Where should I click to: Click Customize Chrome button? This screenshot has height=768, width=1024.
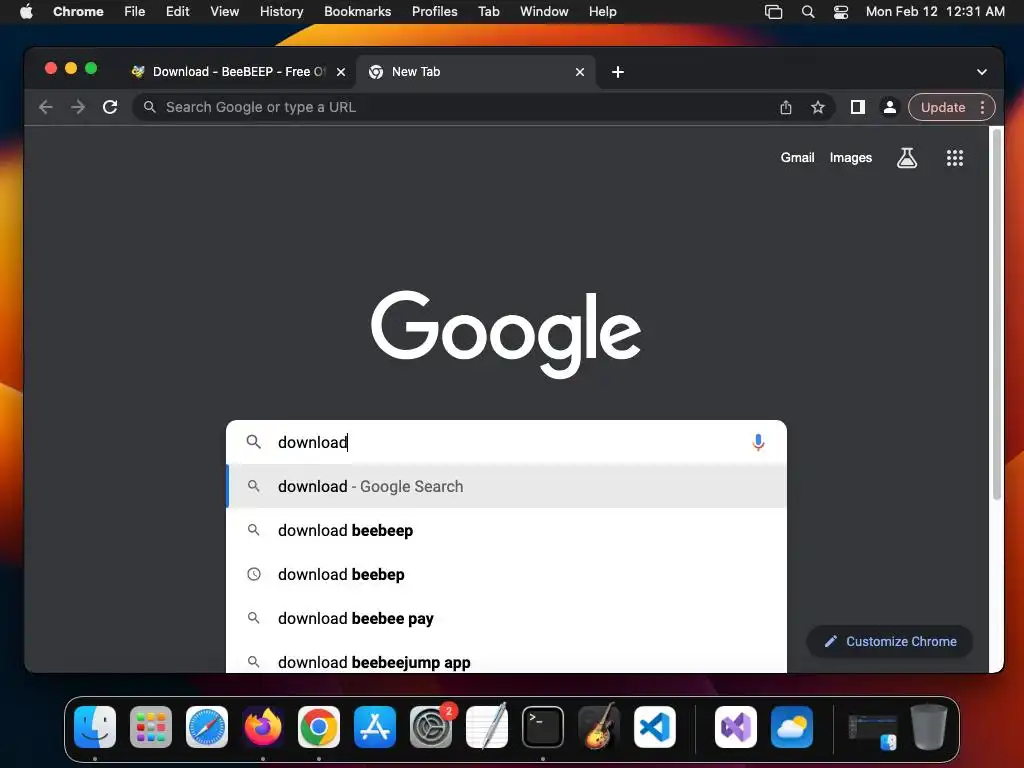pos(889,641)
